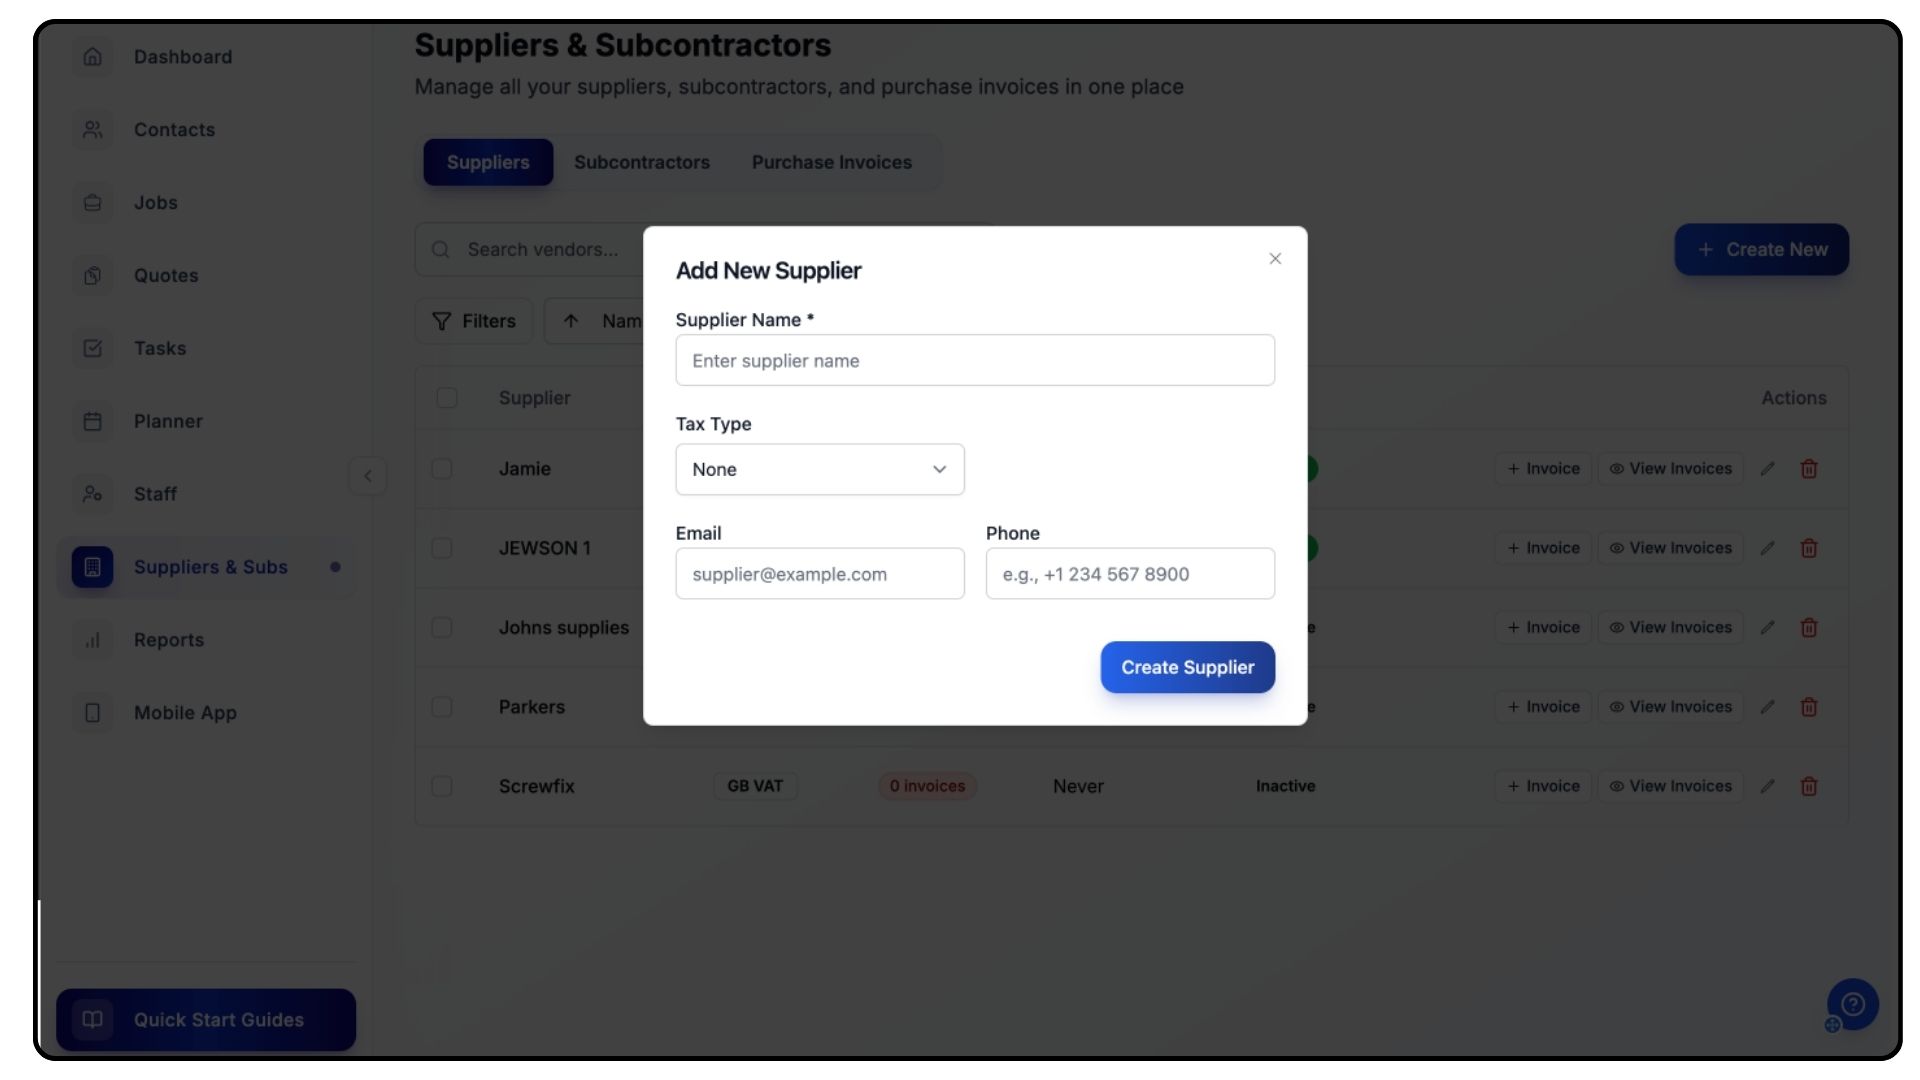Click the Contacts people icon
The image size is (1920, 1080).
(x=93, y=130)
